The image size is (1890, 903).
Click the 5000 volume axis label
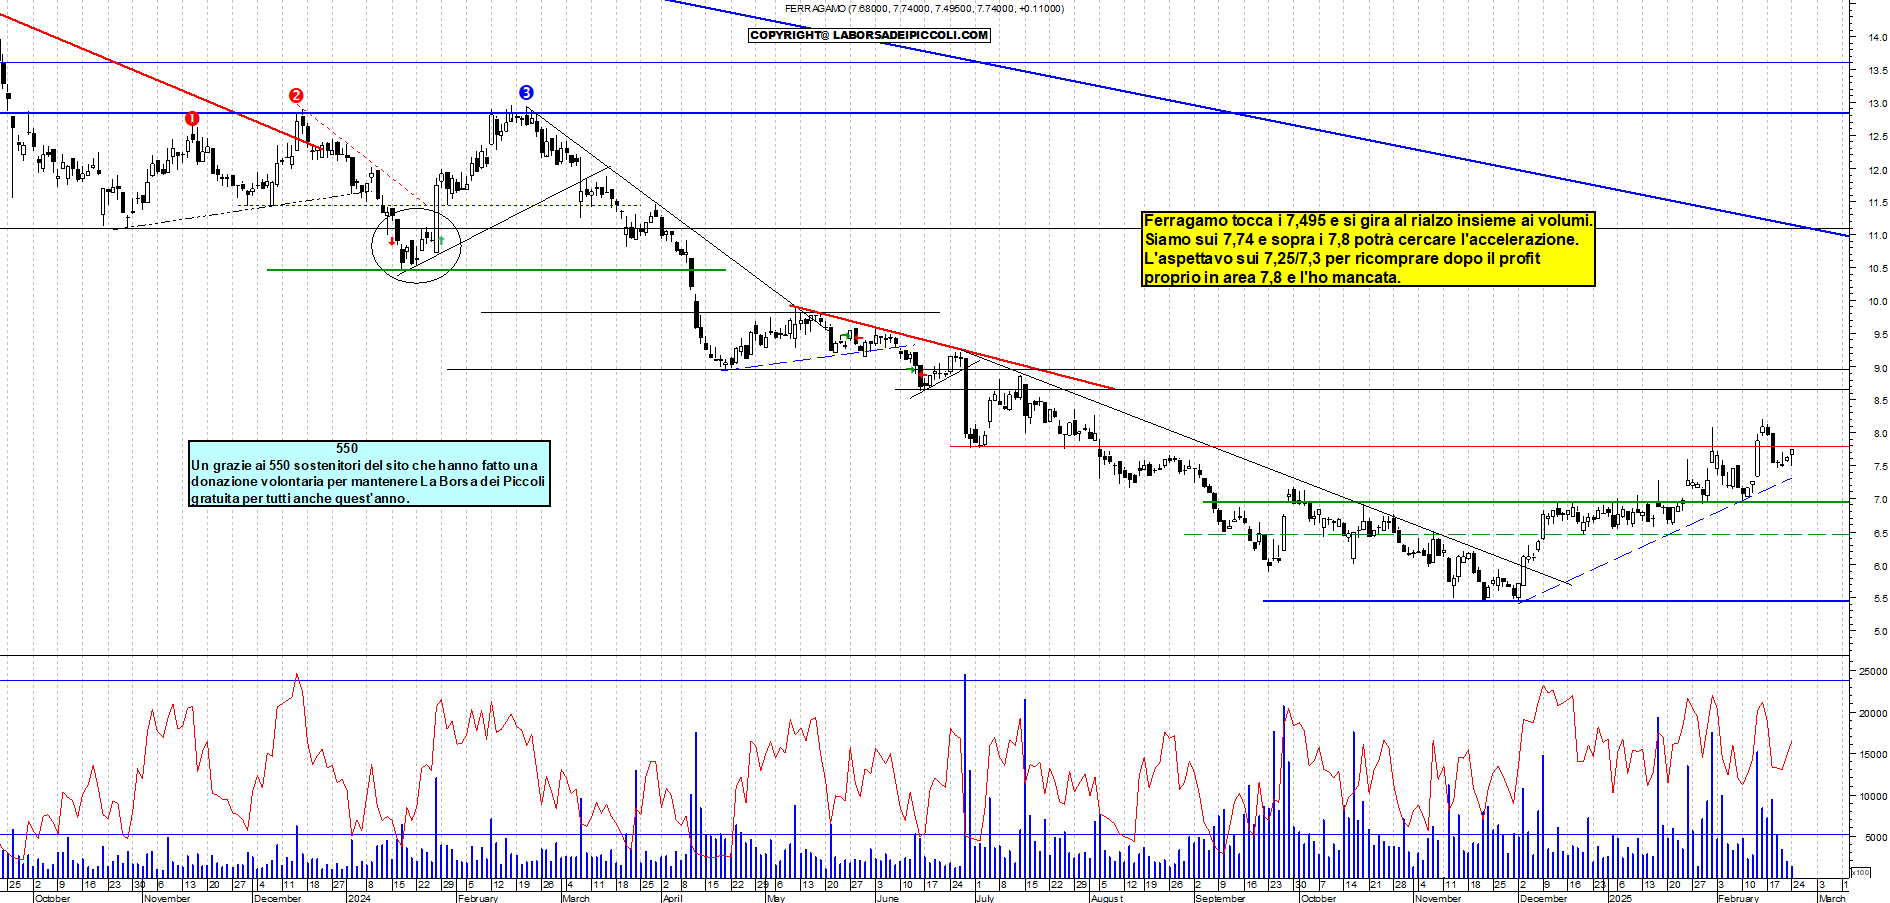pyautogui.click(x=1876, y=838)
